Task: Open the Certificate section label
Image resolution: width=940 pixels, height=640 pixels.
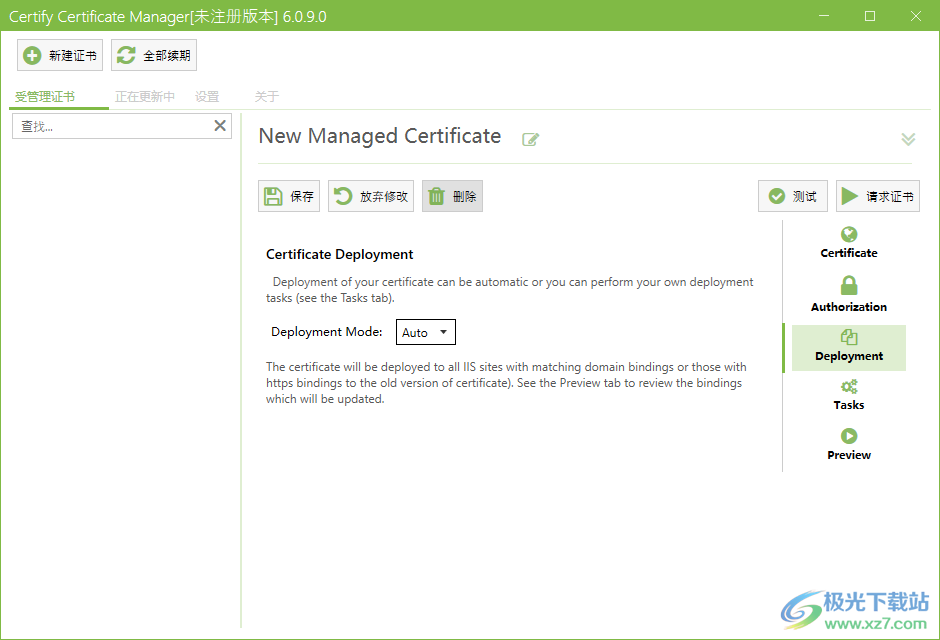Action: coord(849,253)
